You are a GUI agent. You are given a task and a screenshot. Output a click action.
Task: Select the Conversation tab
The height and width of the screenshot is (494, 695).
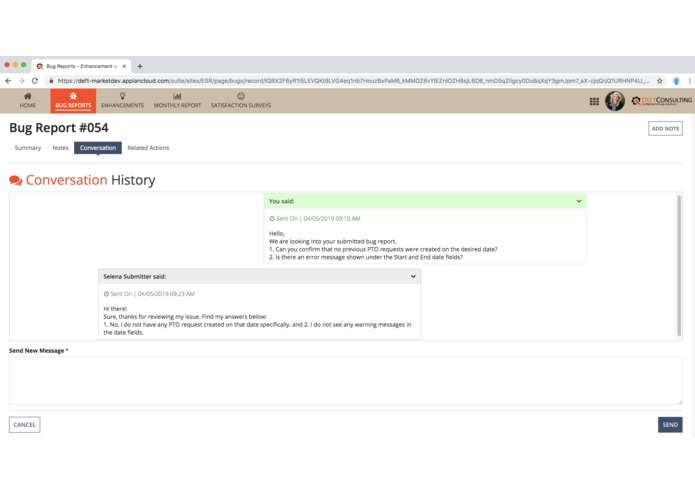[x=98, y=148]
